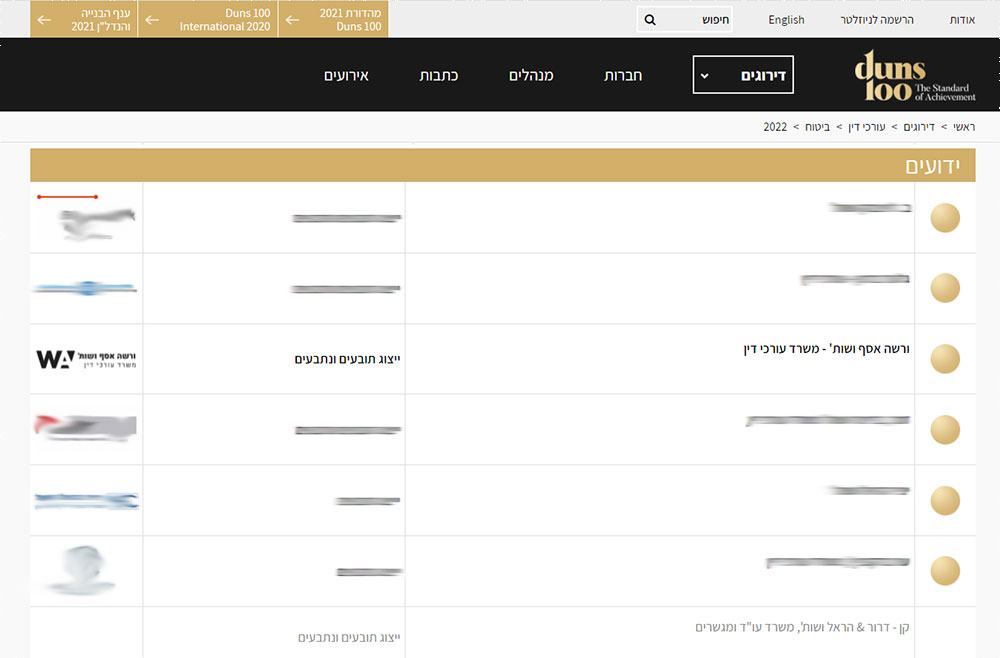Open קן - דרור & הראל ושות' firm
Viewport: 1000px width, 658px height.
point(802,627)
